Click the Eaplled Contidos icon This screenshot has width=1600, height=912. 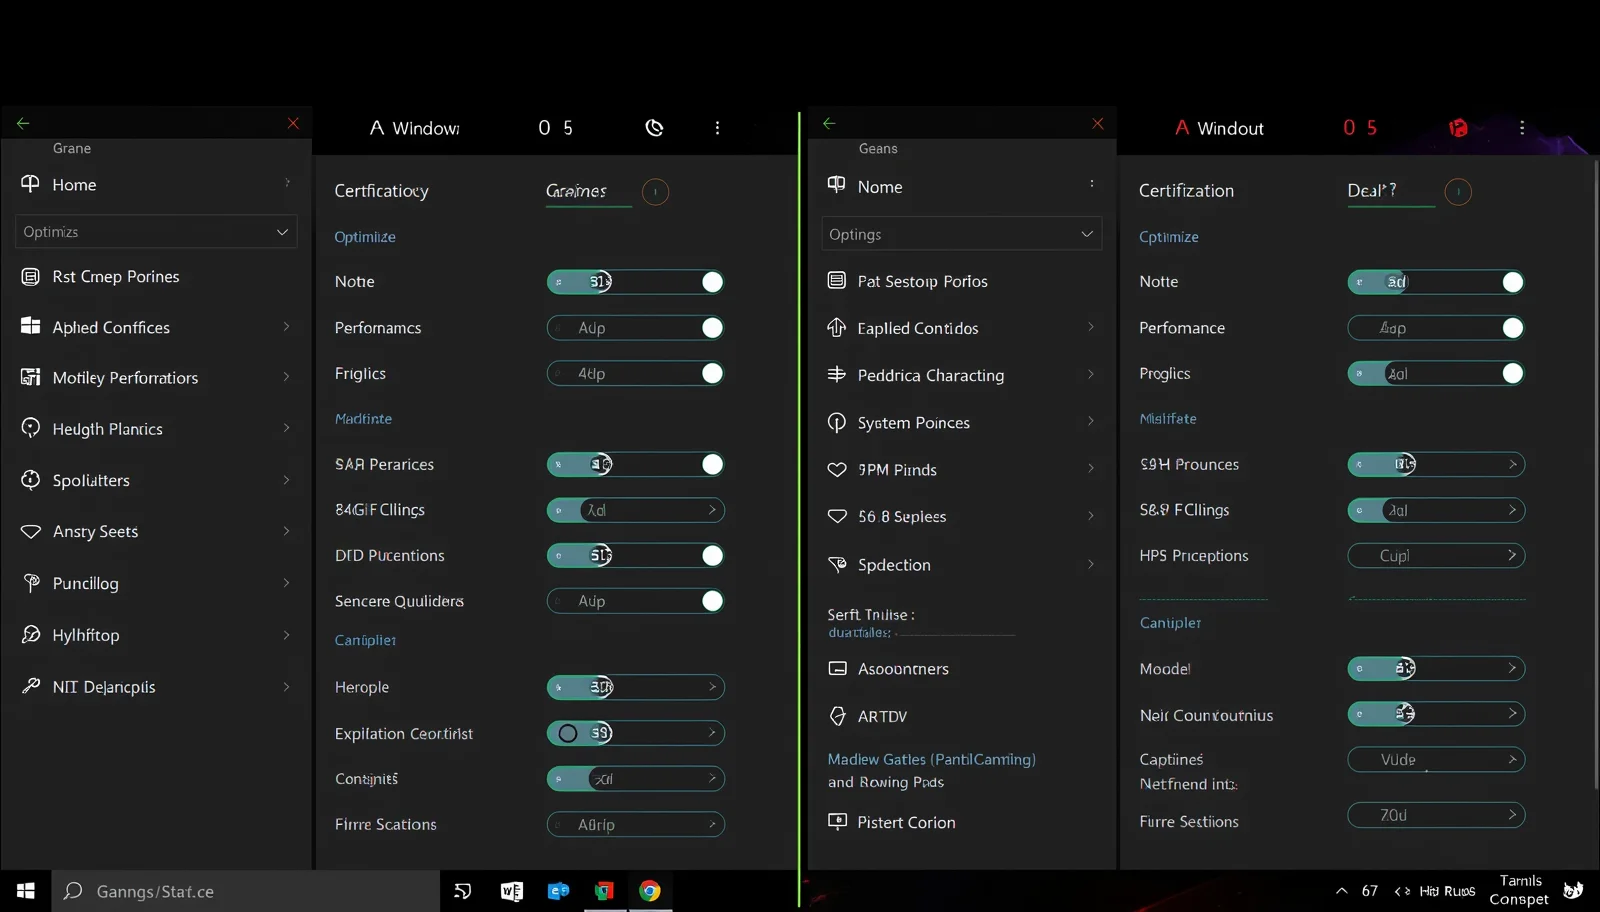pyautogui.click(x=837, y=327)
